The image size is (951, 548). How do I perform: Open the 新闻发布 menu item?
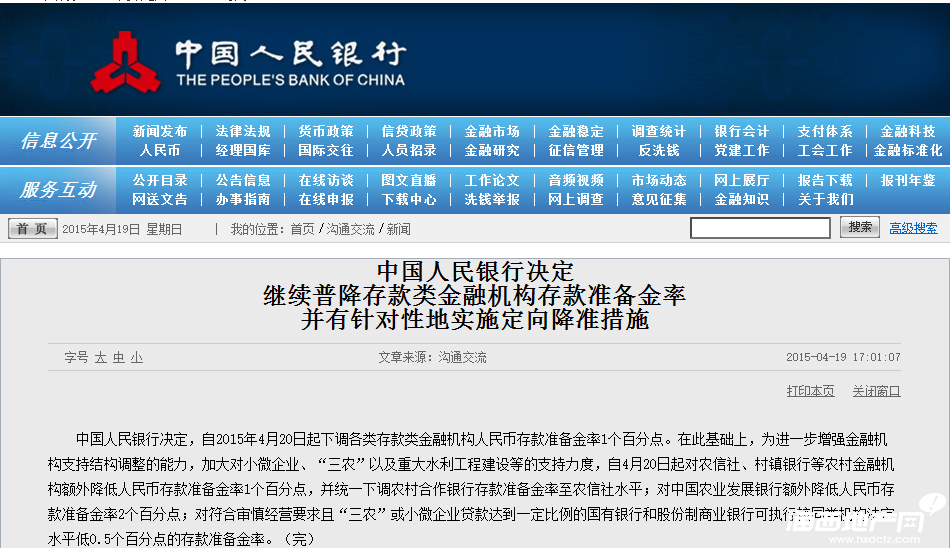click(160, 132)
